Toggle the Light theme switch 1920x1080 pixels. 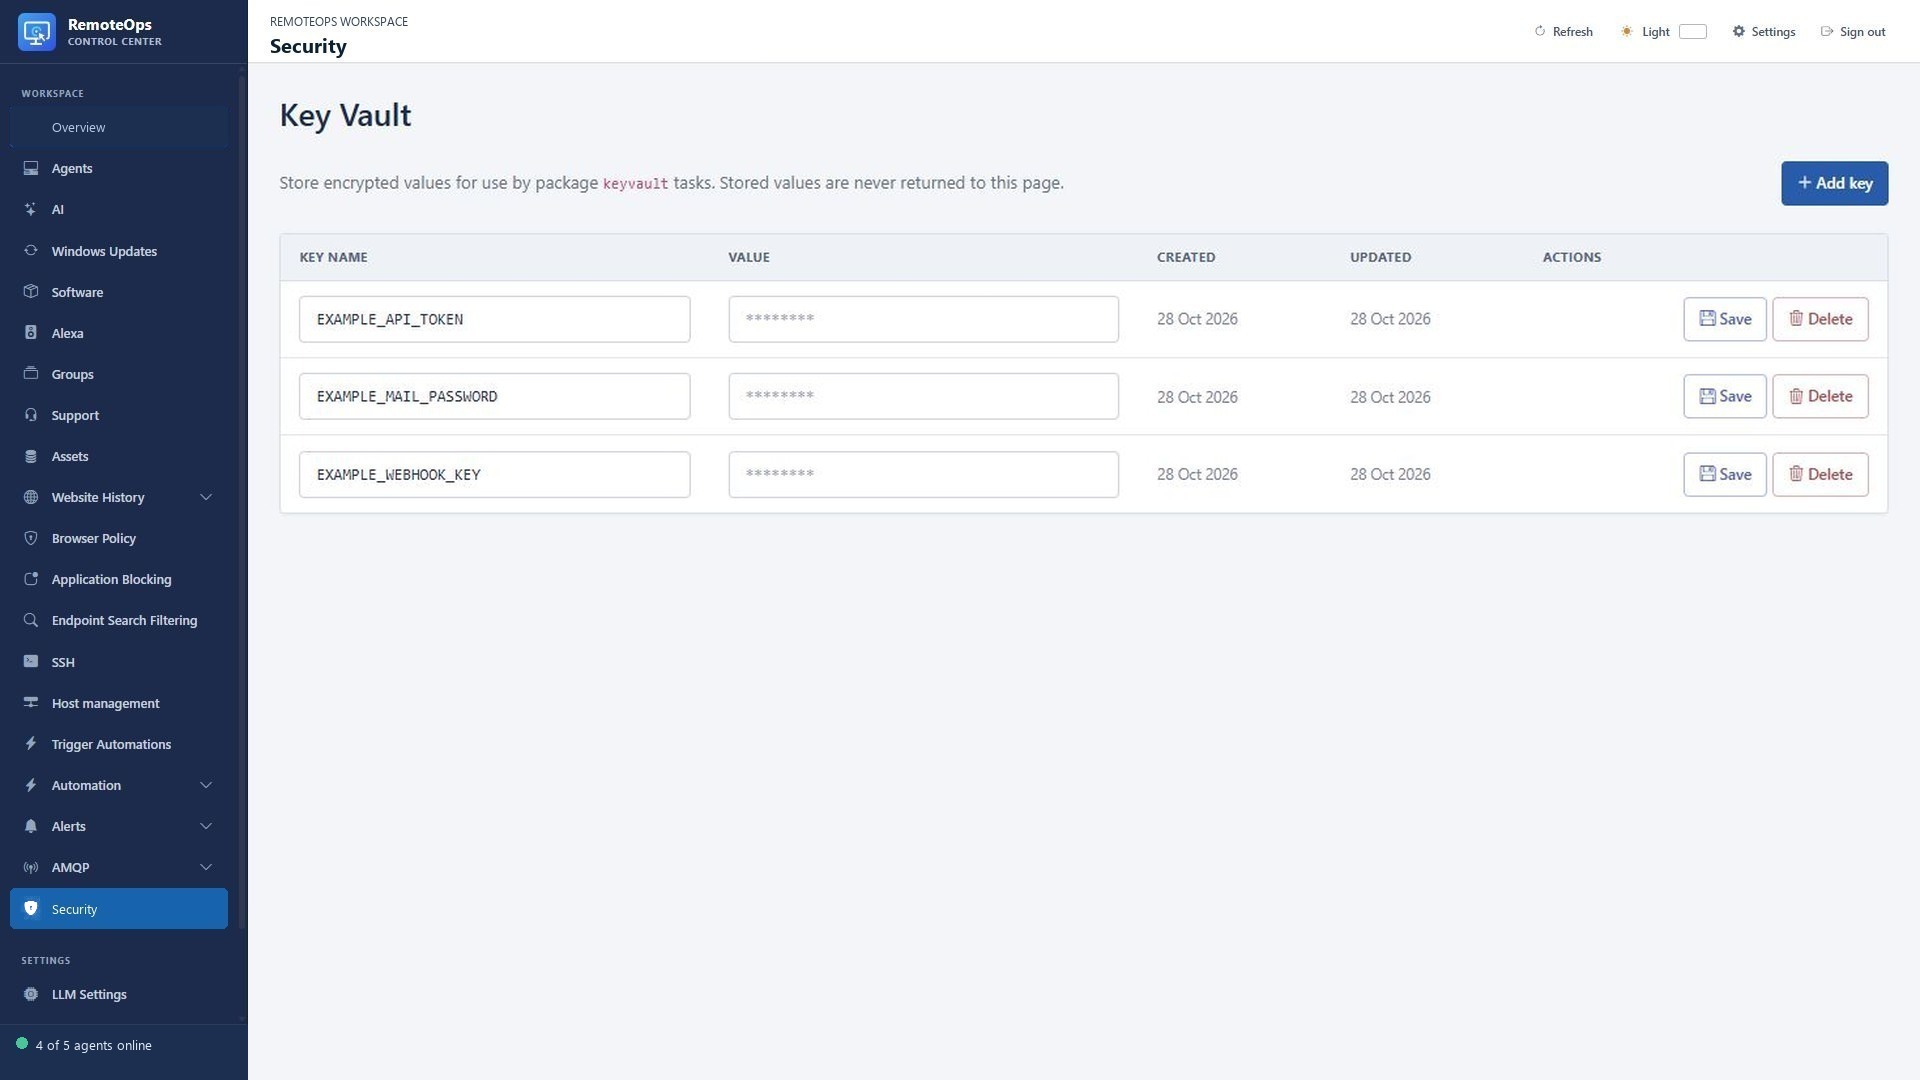click(1692, 32)
